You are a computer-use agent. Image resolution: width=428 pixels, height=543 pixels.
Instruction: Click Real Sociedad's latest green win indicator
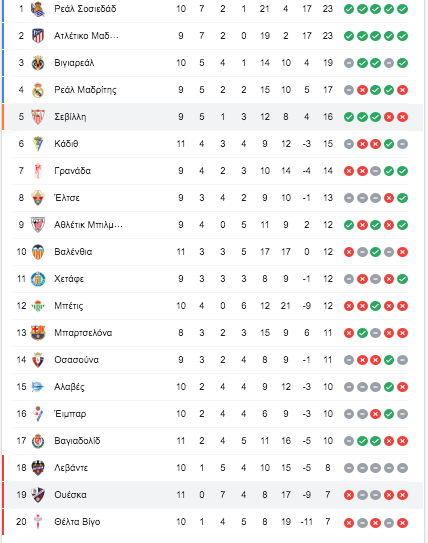tap(402, 9)
